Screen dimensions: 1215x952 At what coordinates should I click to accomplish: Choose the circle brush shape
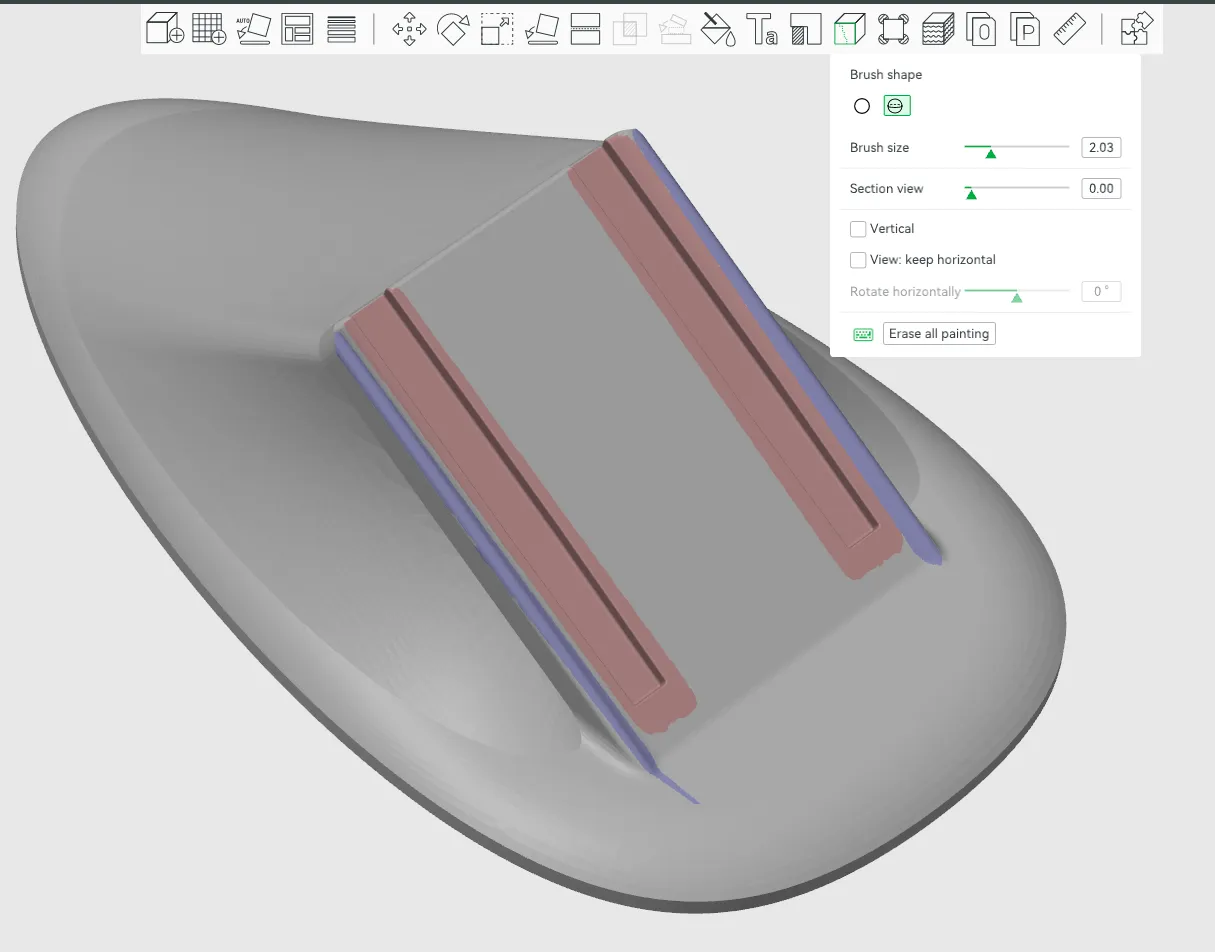click(862, 106)
